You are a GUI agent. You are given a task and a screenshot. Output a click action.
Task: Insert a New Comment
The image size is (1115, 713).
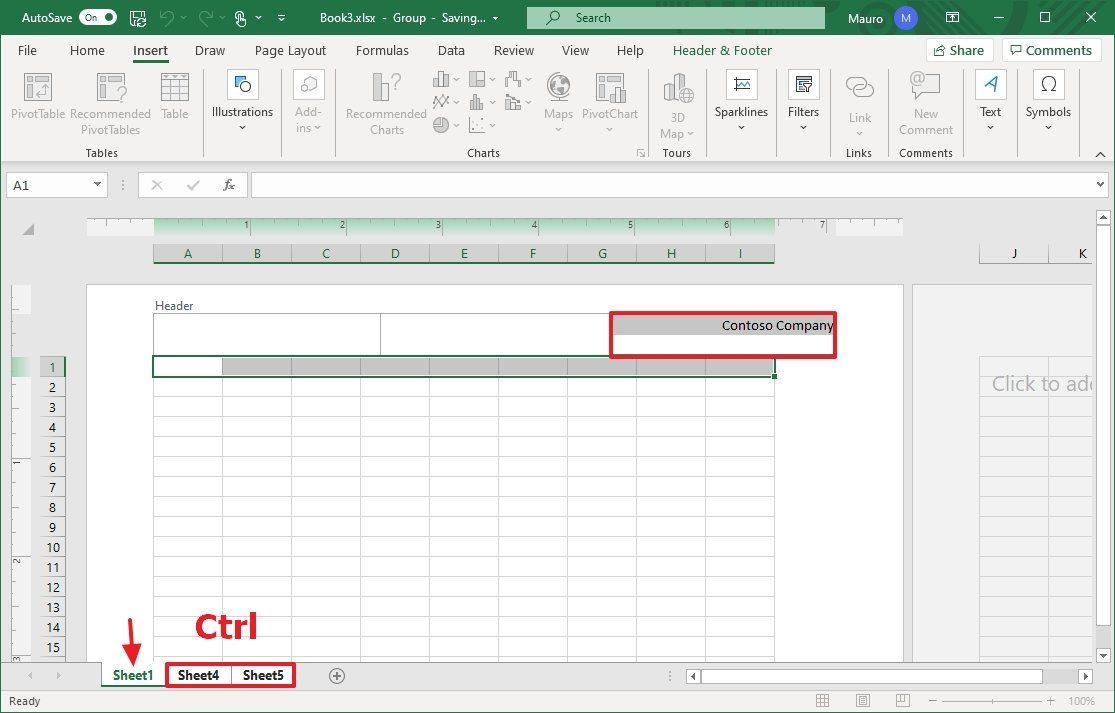pyautogui.click(x=925, y=100)
